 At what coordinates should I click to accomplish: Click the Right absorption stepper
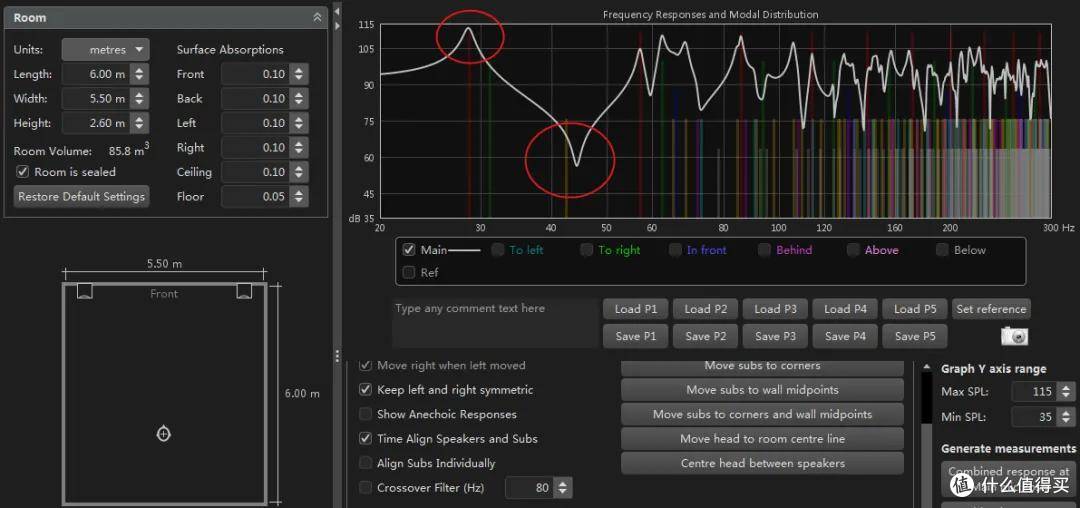[x=298, y=147]
